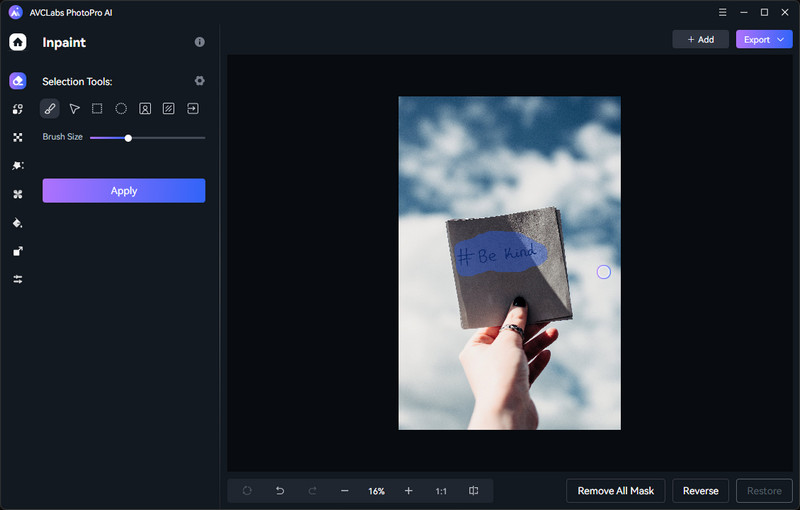Open Selection Tools settings gear
The image size is (800, 510).
point(199,81)
